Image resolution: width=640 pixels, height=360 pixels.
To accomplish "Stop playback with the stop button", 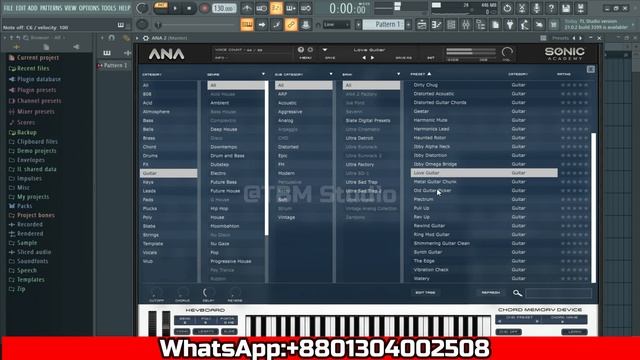I will click(189, 8).
